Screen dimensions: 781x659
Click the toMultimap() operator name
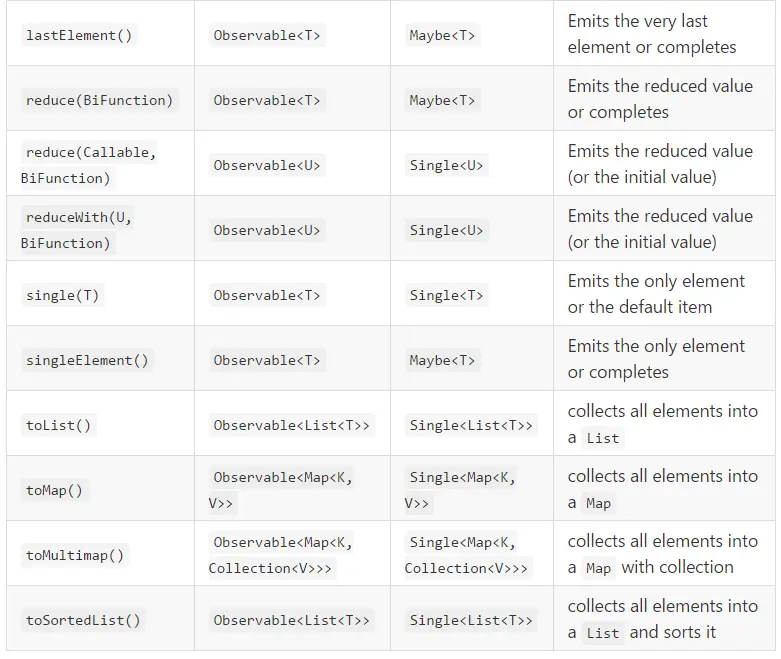pos(75,555)
